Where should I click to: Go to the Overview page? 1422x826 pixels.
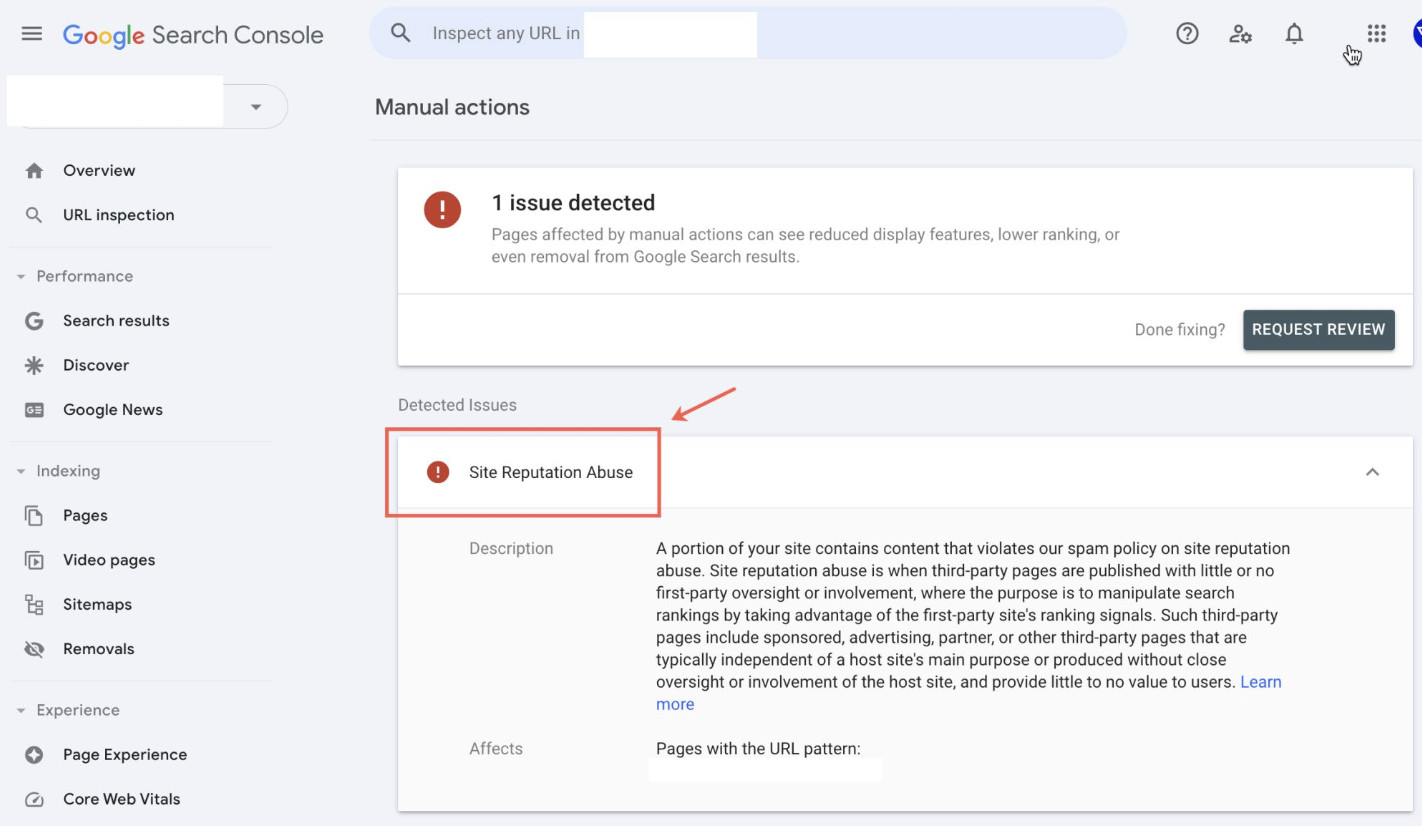pos(98,170)
